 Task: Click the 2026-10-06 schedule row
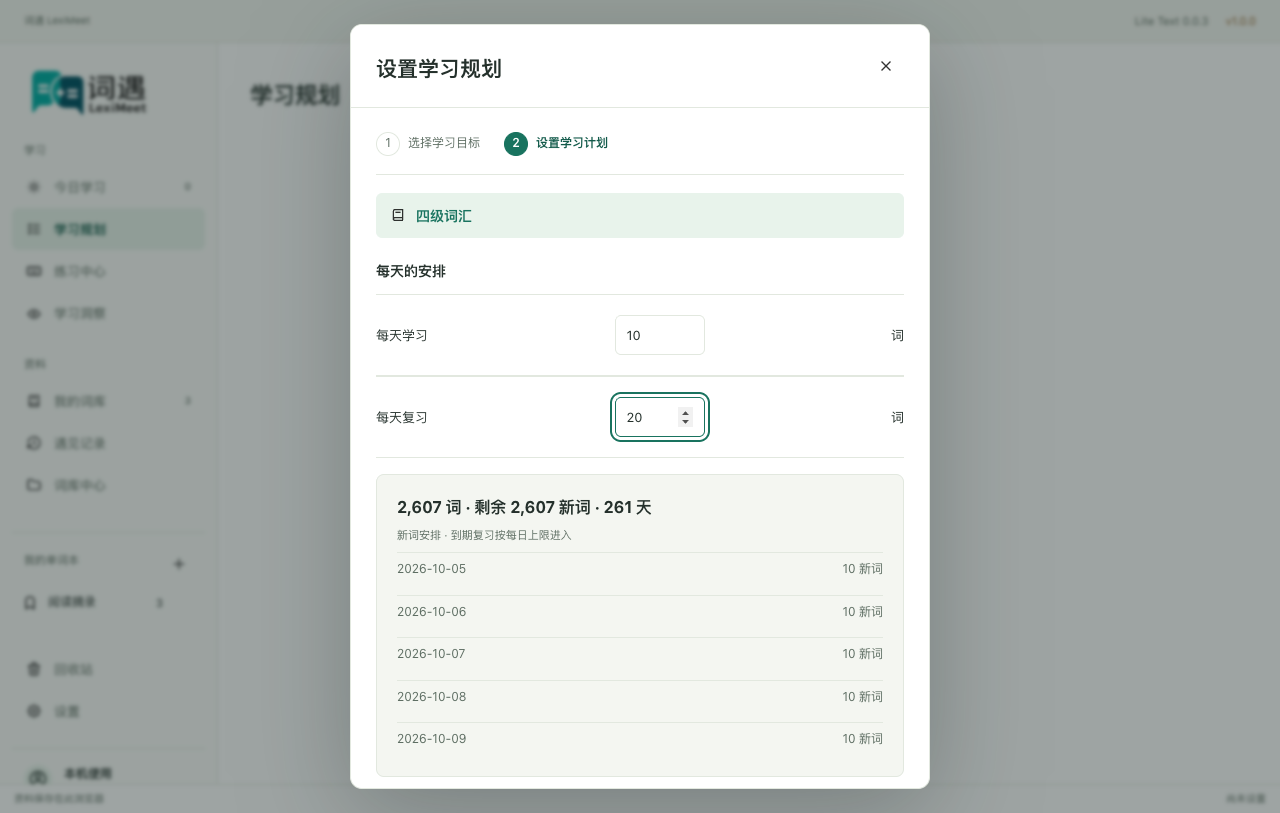(x=640, y=612)
